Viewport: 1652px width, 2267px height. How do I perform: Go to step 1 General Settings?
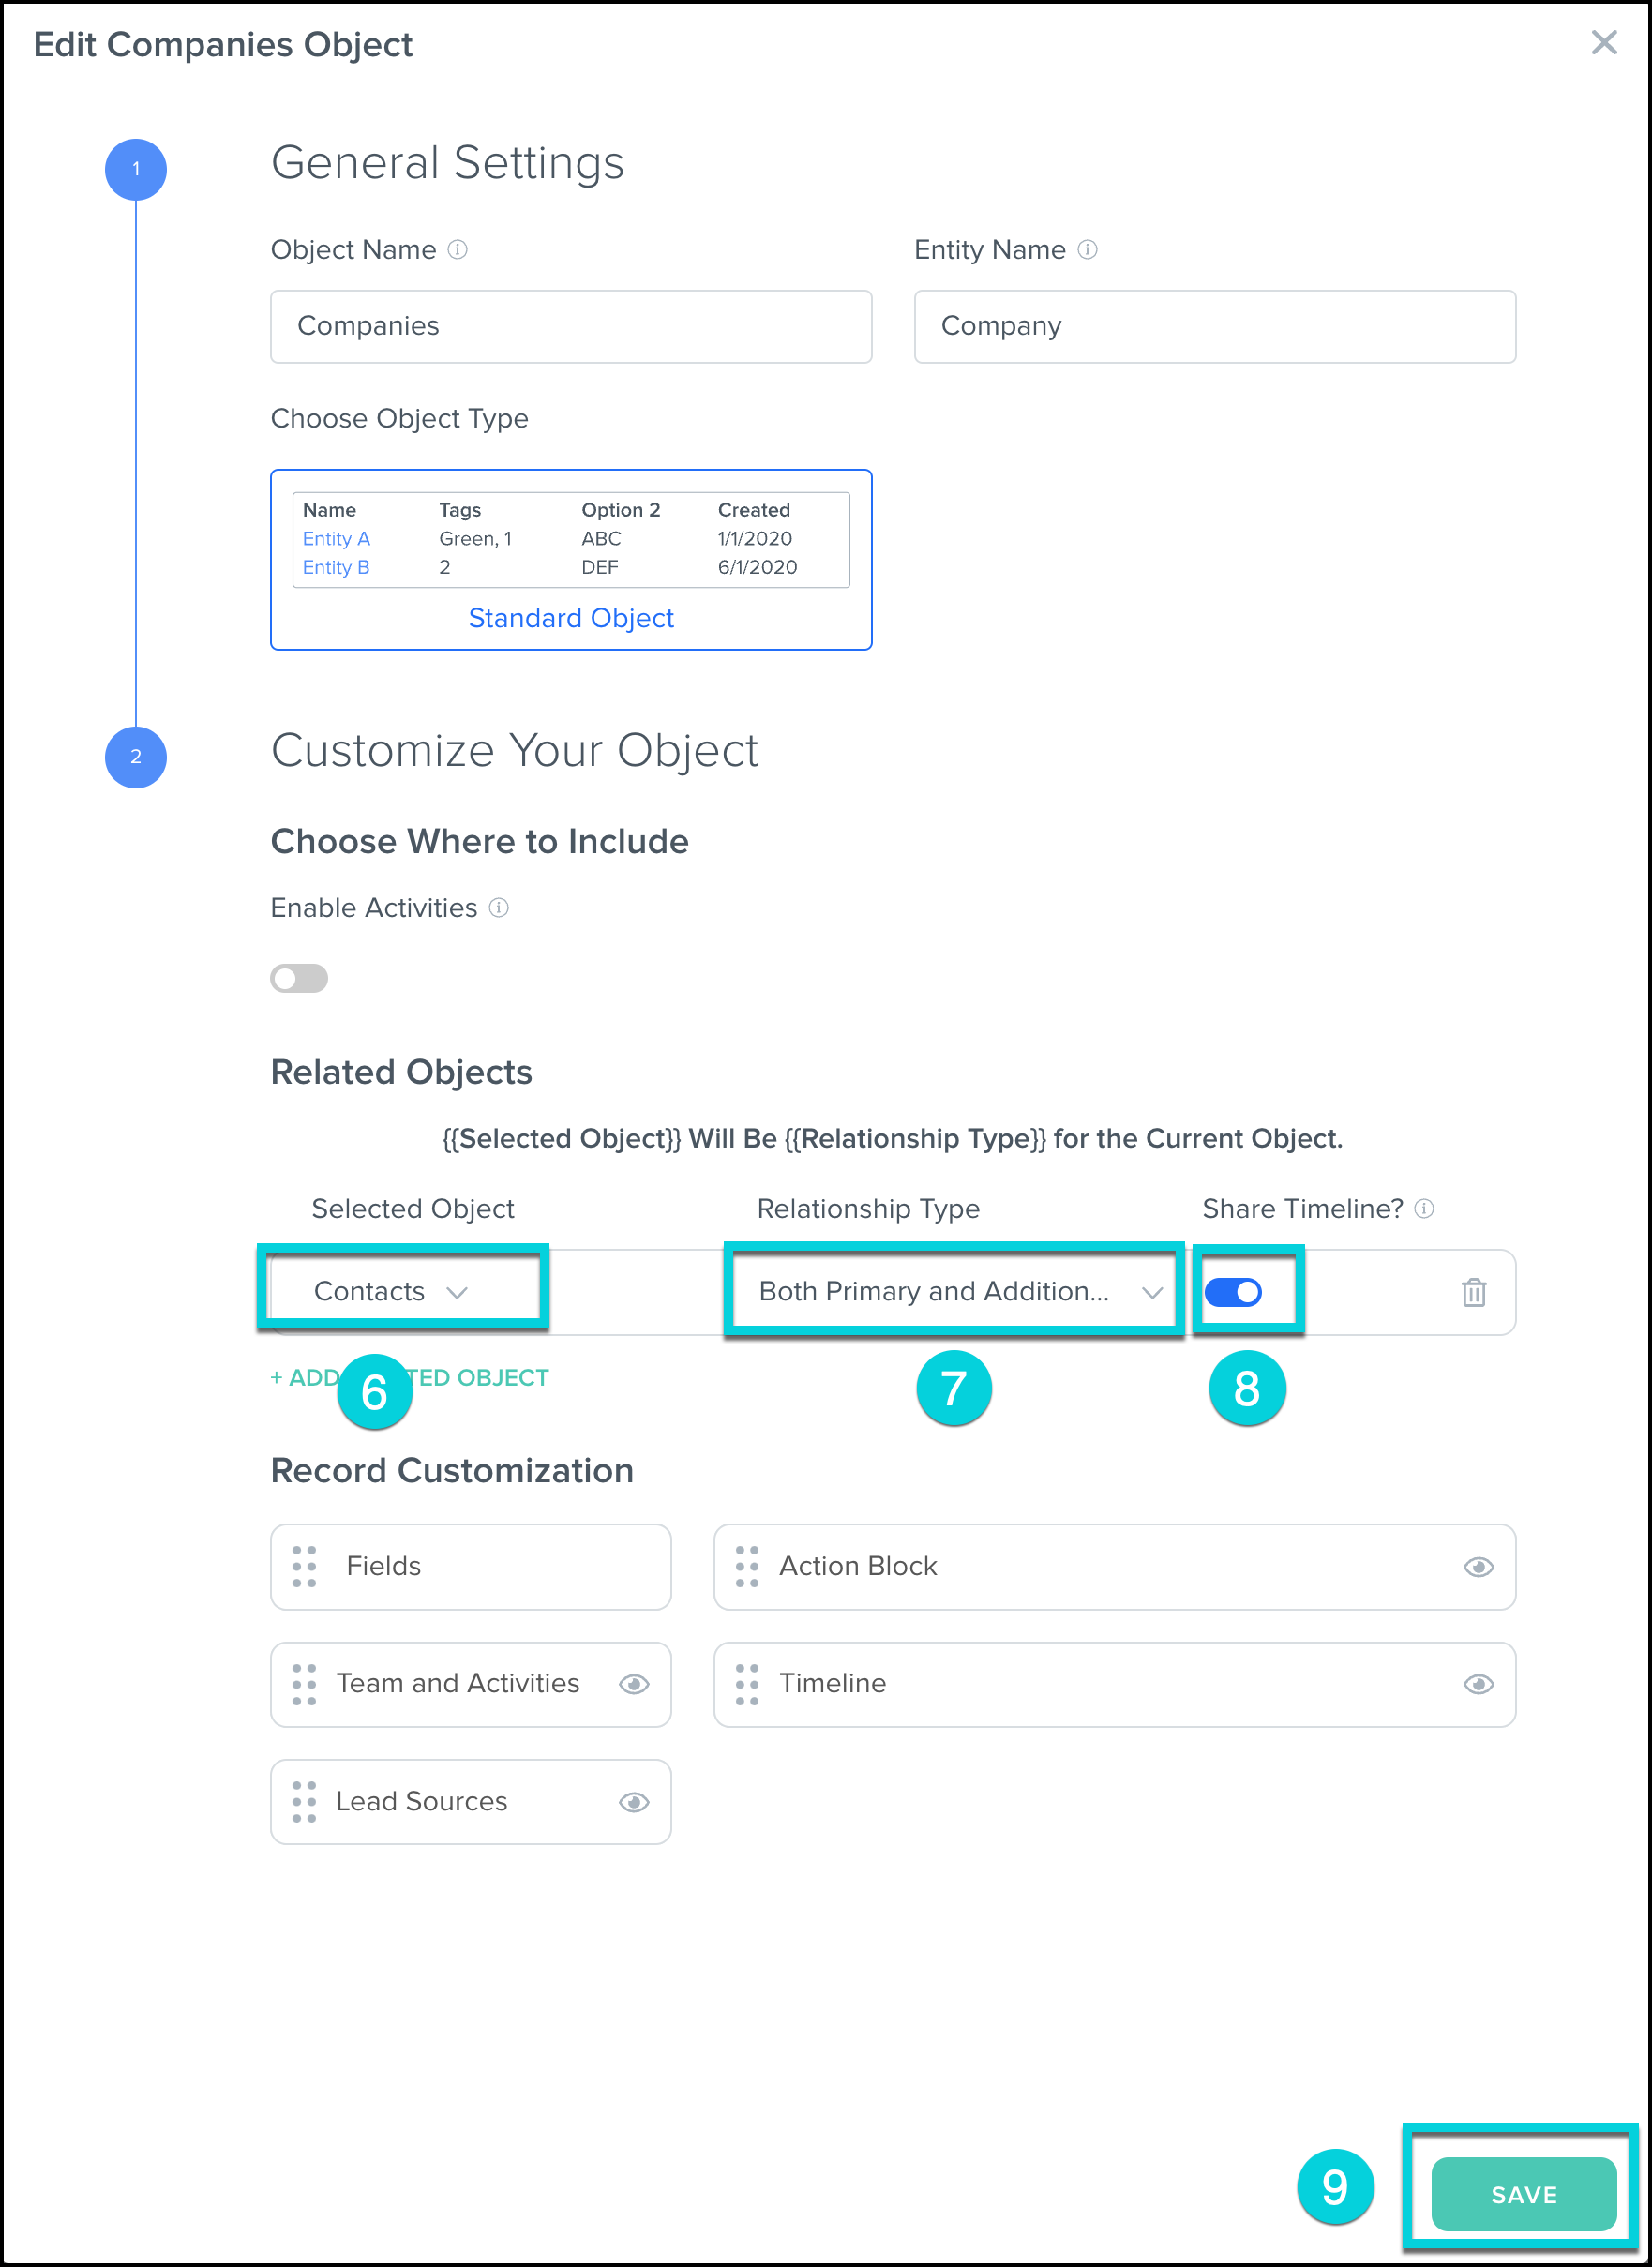[x=136, y=169]
